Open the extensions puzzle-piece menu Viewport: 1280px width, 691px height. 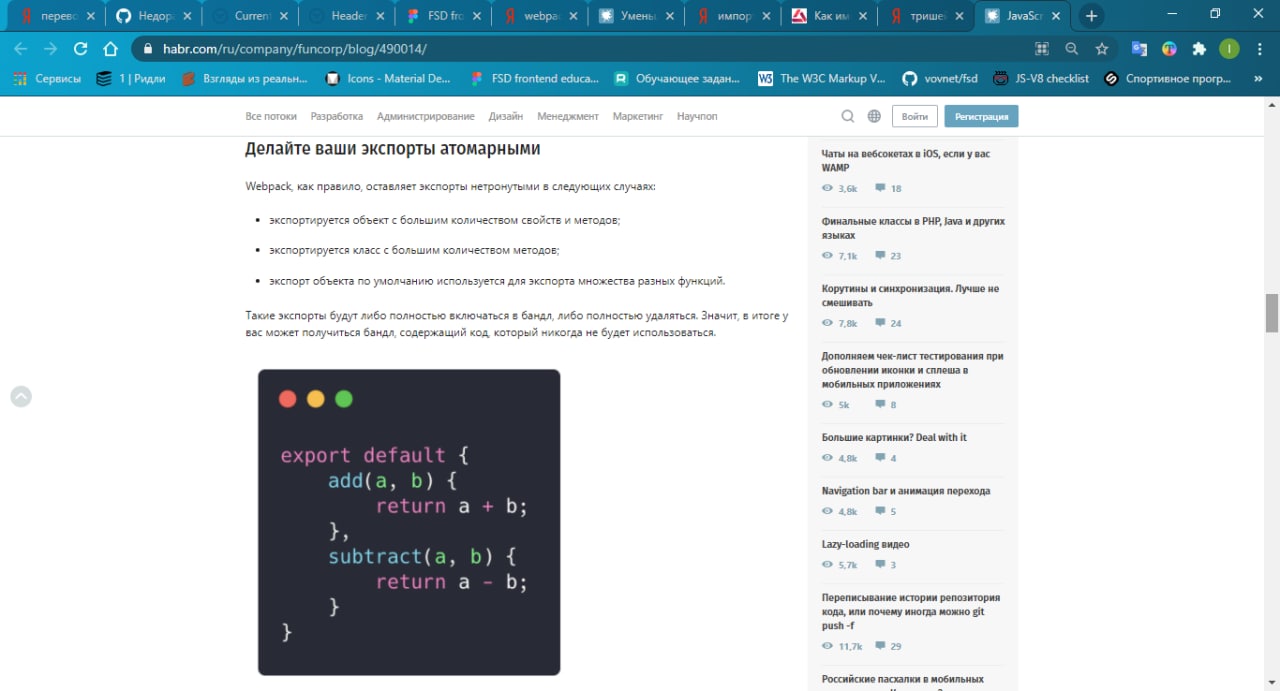point(1199,48)
